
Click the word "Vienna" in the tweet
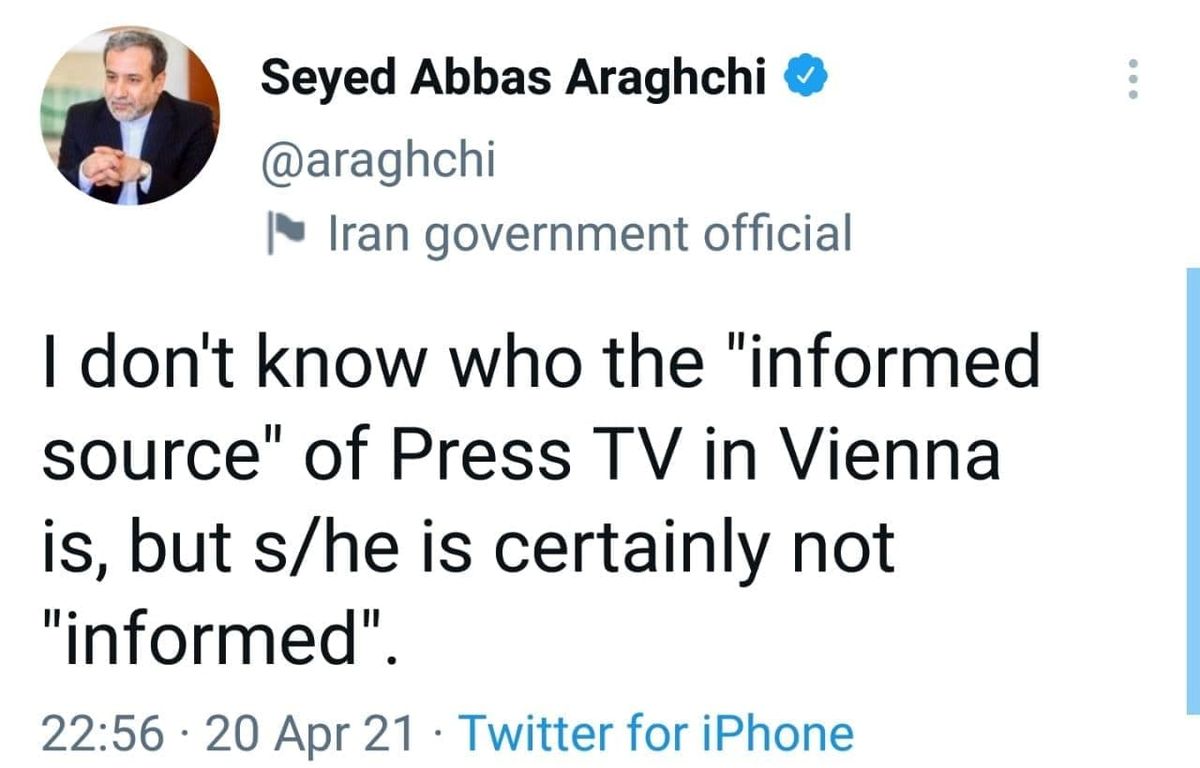pyautogui.click(x=892, y=456)
